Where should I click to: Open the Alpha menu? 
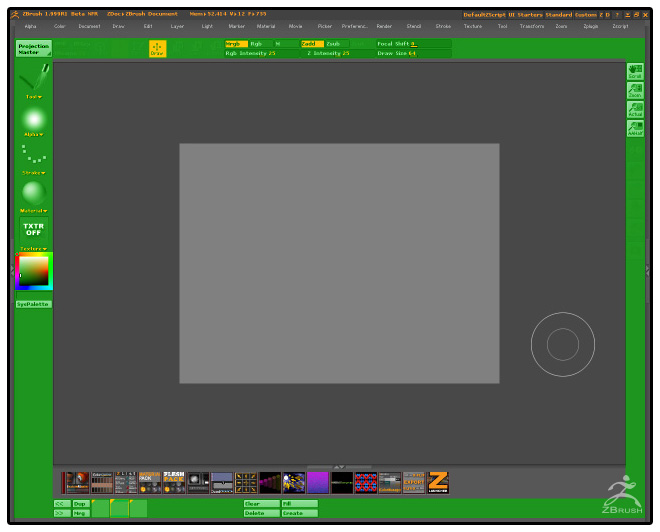(30, 26)
